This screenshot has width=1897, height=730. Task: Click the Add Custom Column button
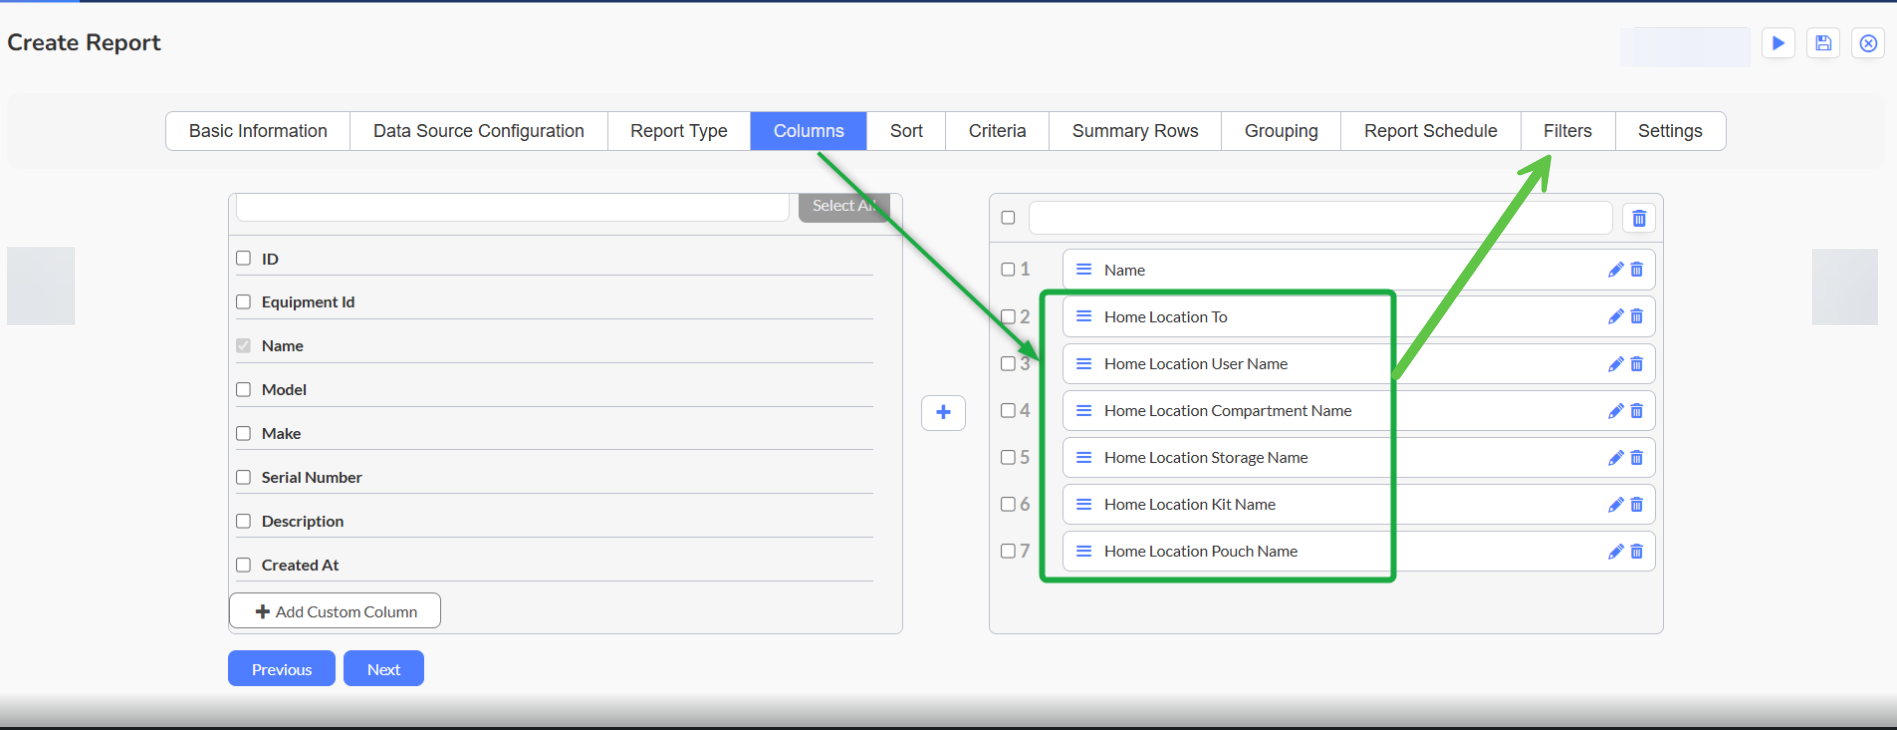coord(335,611)
